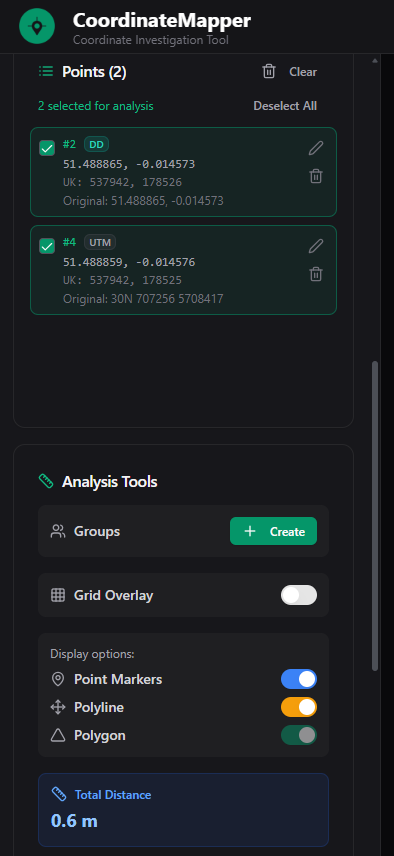Edit point #4 with pencil icon

(316, 246)
